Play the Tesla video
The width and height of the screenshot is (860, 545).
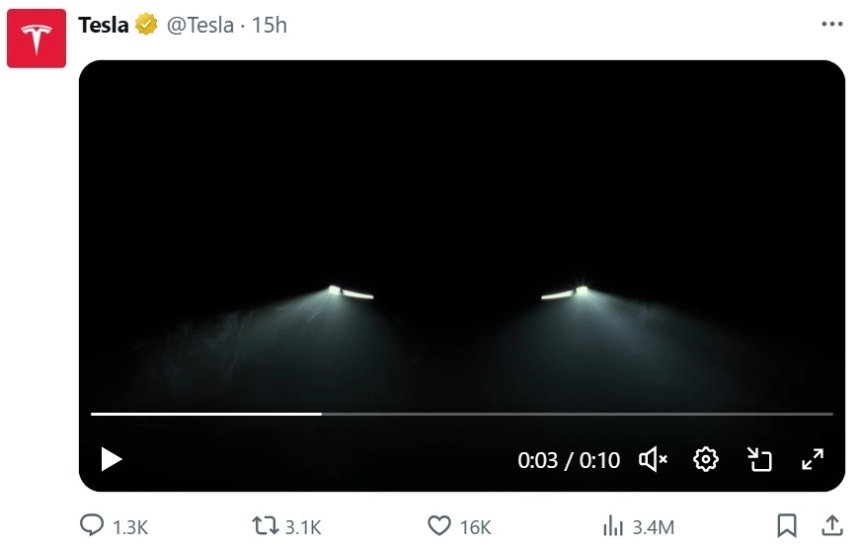111,459
